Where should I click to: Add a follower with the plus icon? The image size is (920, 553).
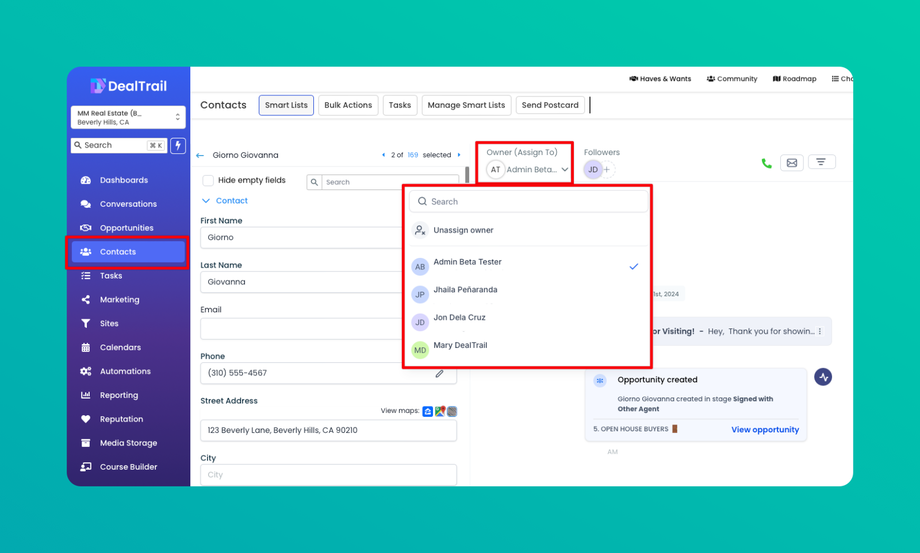click(607, 169)
